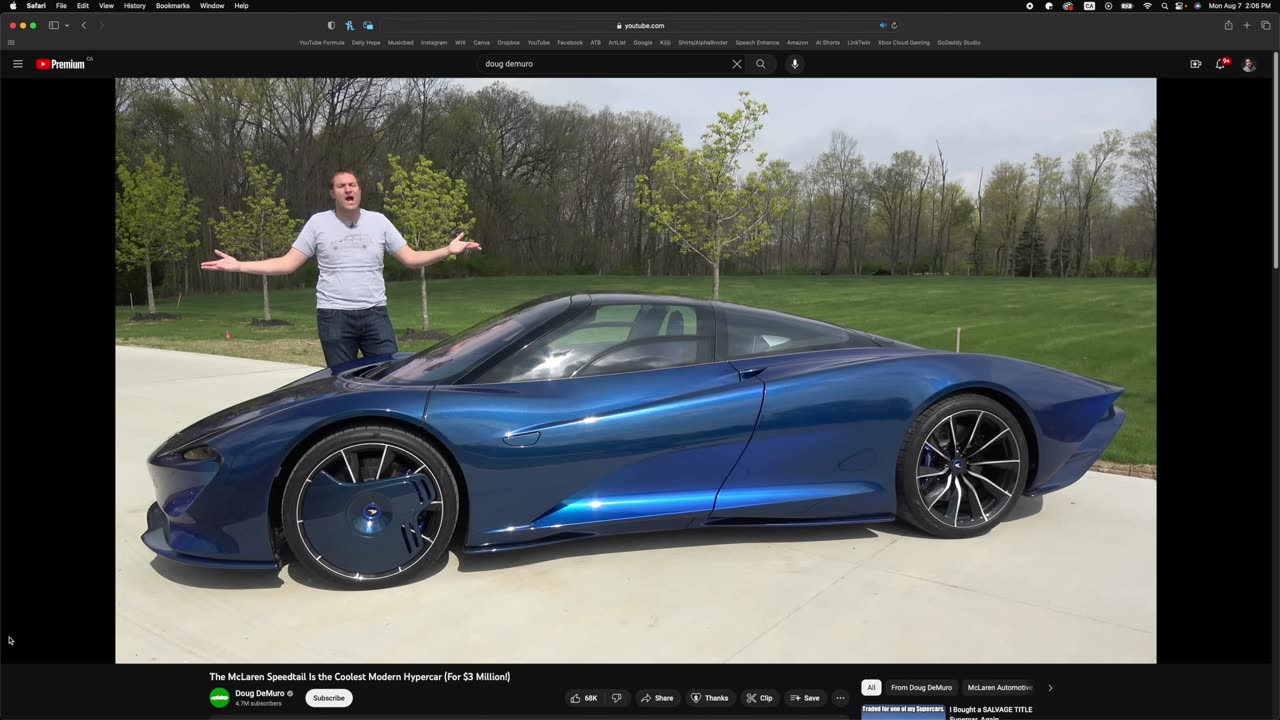Screen dimensions: 1280x720
Task: Open the Create video camera icon
Action: click(x=1195, y=64)
